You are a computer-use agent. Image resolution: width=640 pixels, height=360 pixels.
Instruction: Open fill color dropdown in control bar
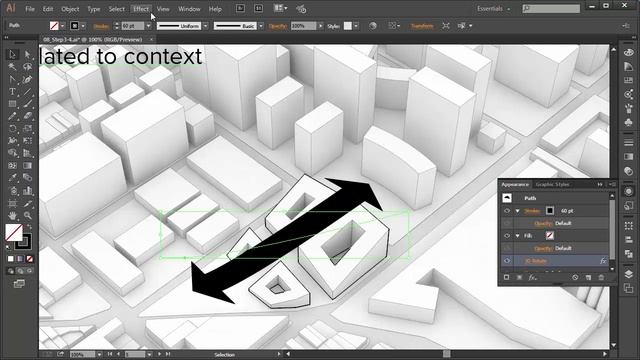(x=63, y=26)
